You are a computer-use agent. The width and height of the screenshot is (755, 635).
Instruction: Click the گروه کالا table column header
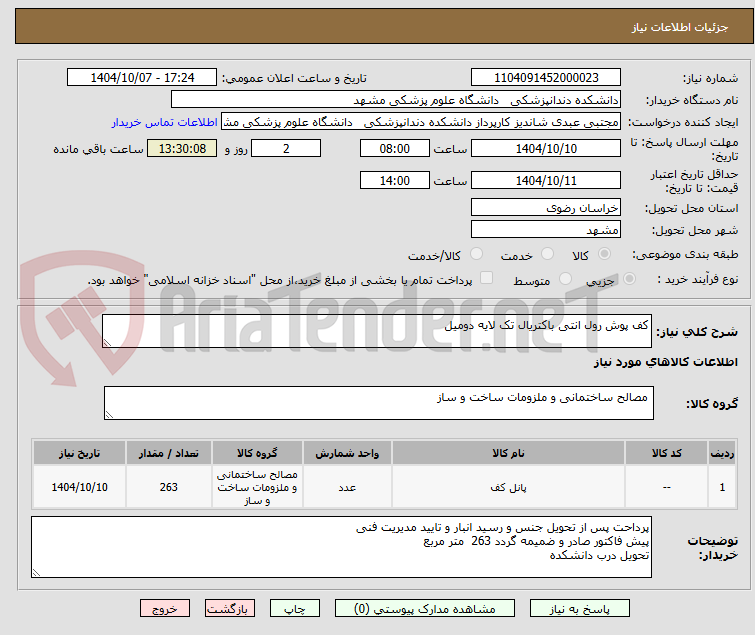point(257,453)
